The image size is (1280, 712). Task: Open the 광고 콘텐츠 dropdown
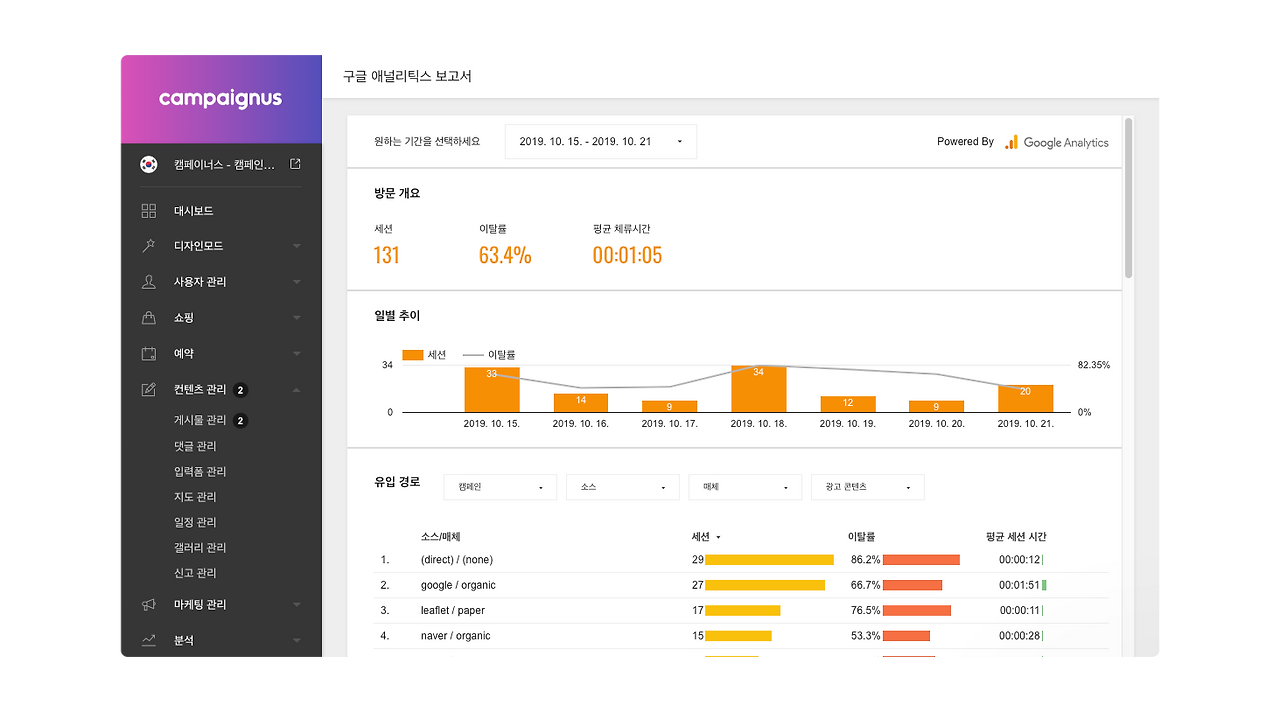867,487
